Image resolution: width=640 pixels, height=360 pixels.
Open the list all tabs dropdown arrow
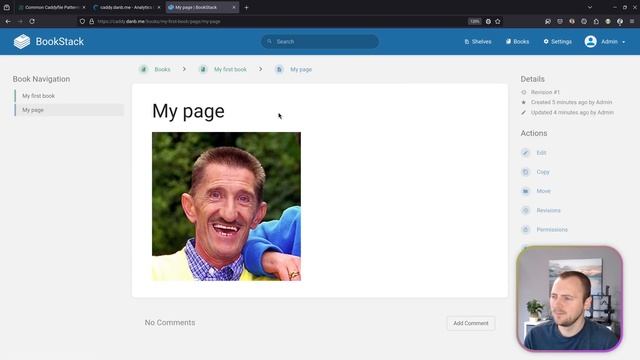pos(590,7)
